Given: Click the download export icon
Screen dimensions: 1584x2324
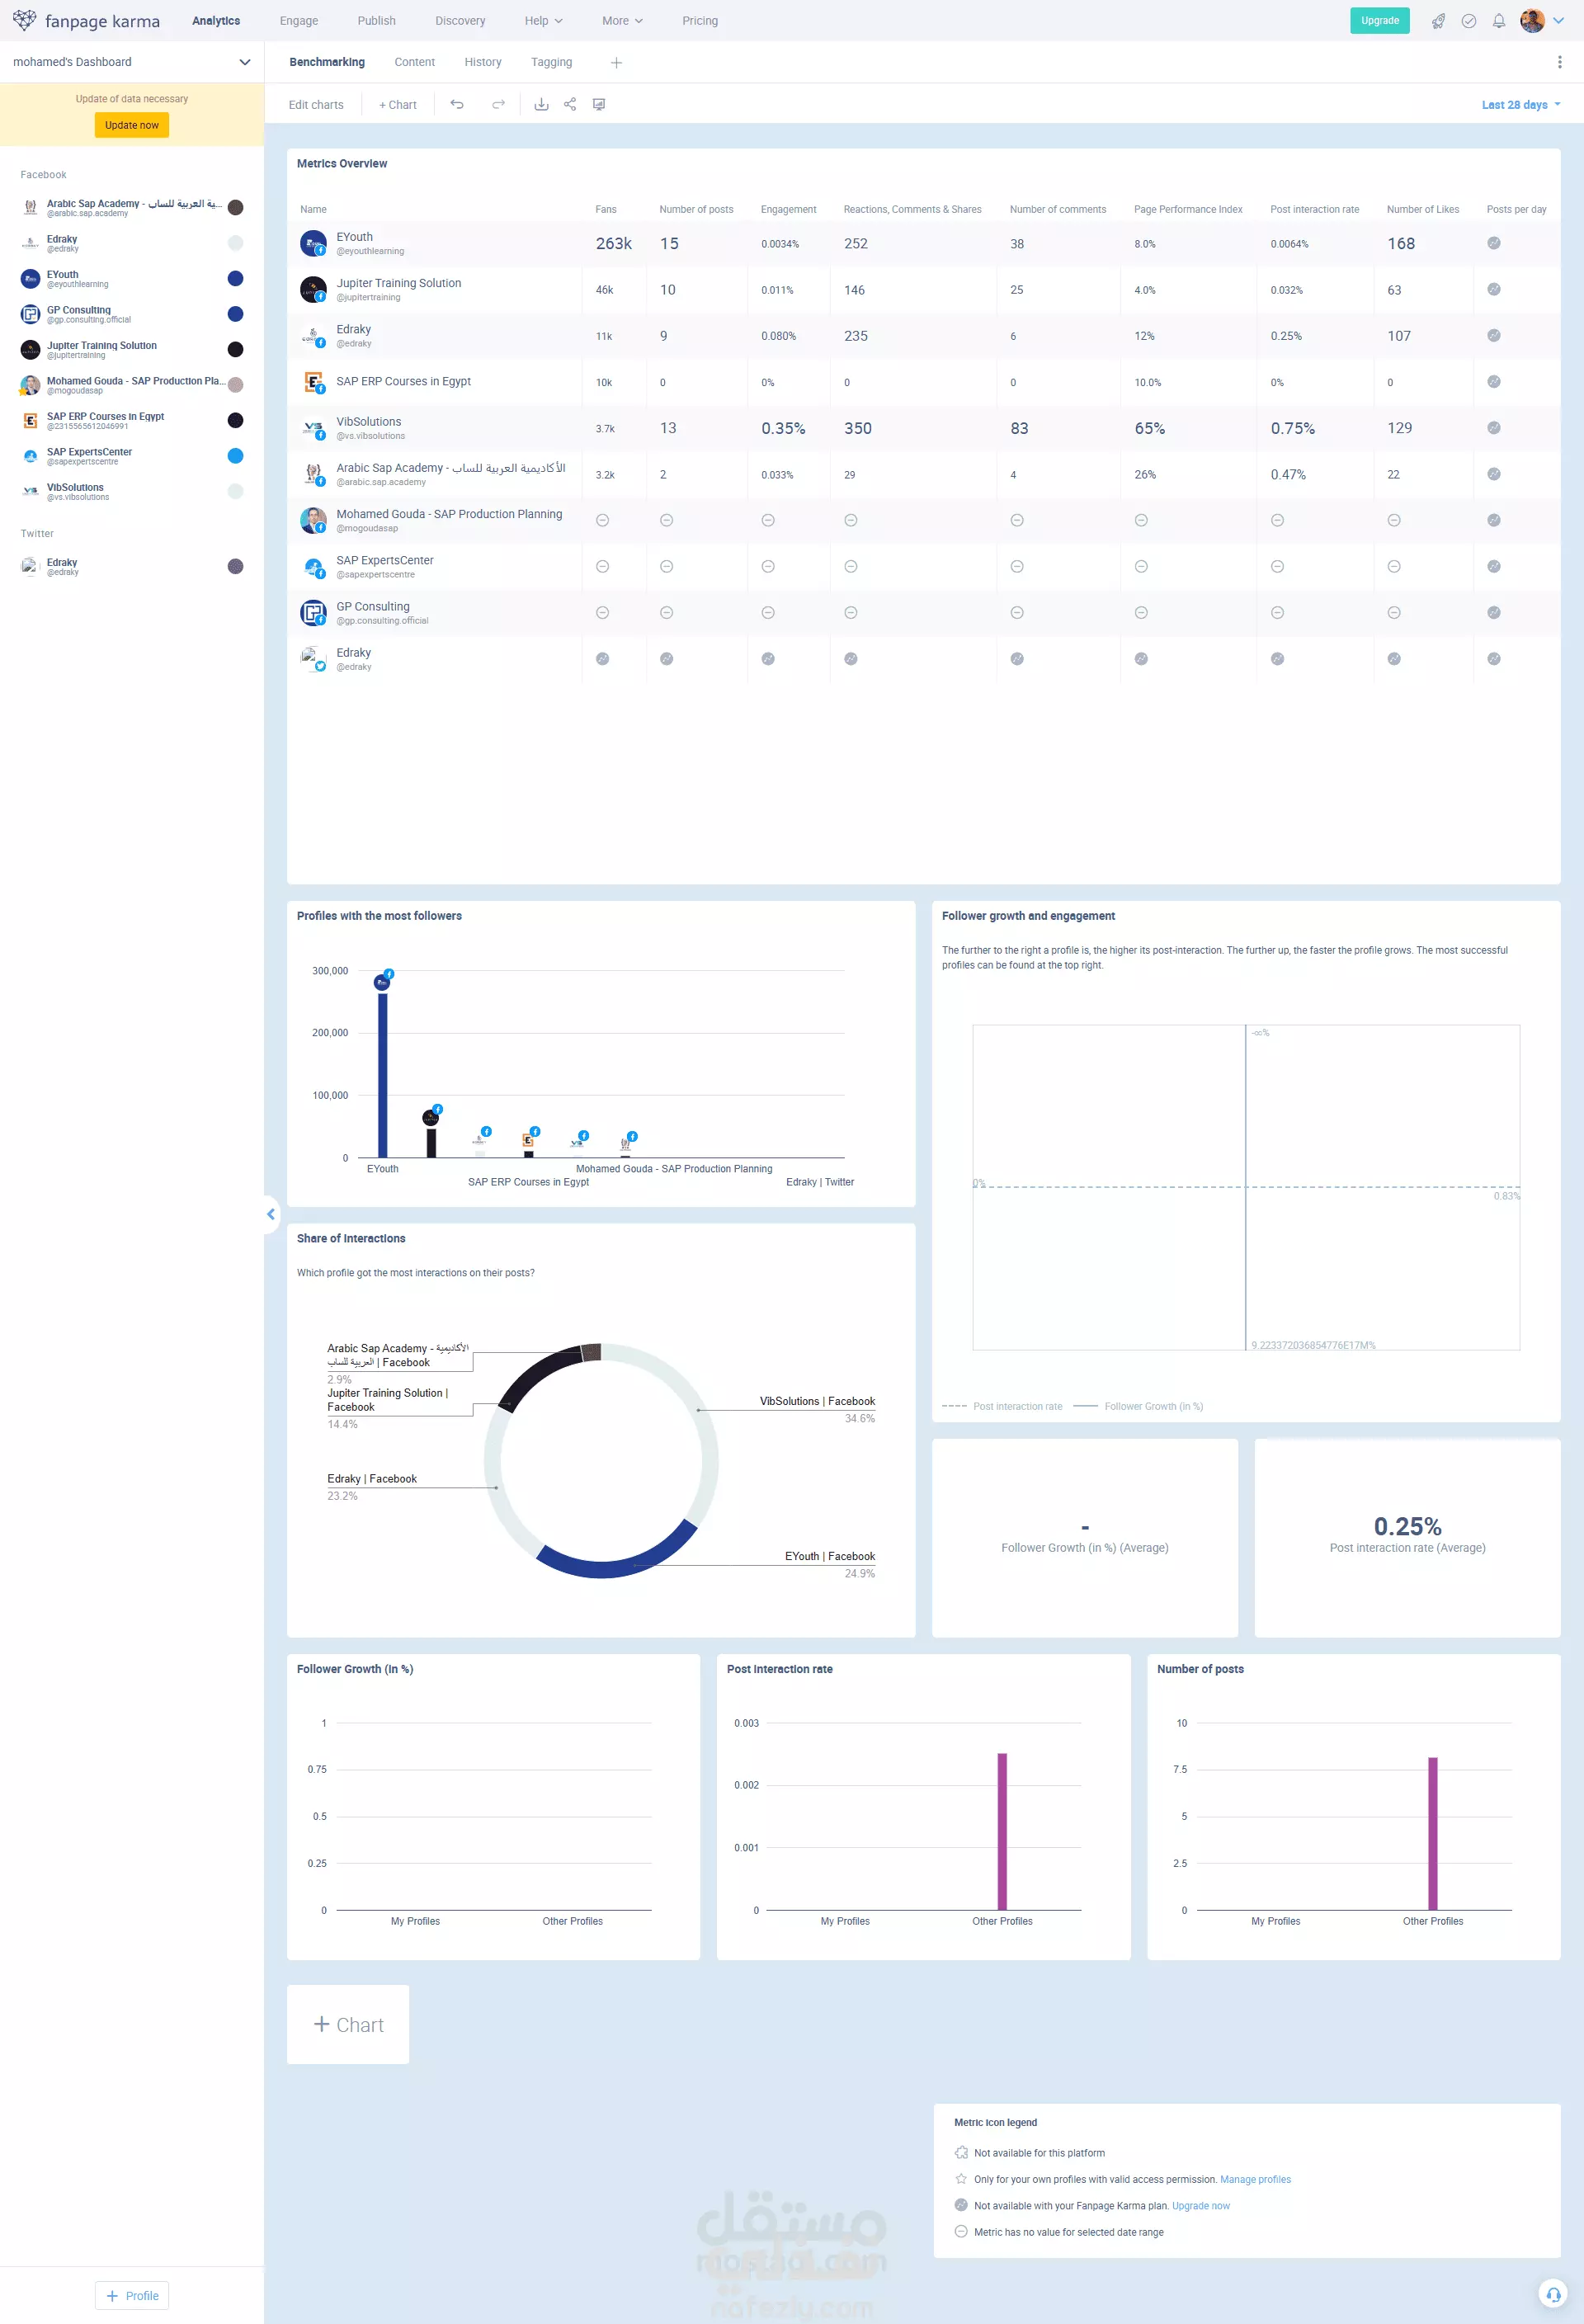Looking at the screenshot, I should pyautogui.click(x=541, y=104).
